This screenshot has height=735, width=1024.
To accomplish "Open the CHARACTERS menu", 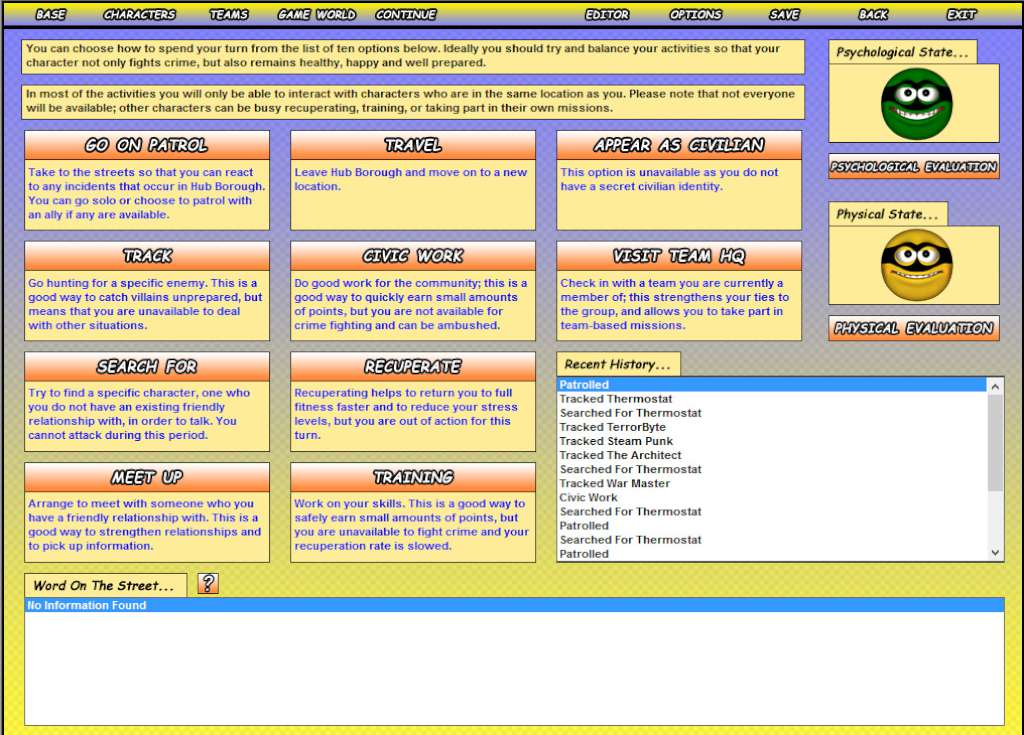I will coord(138,14).
